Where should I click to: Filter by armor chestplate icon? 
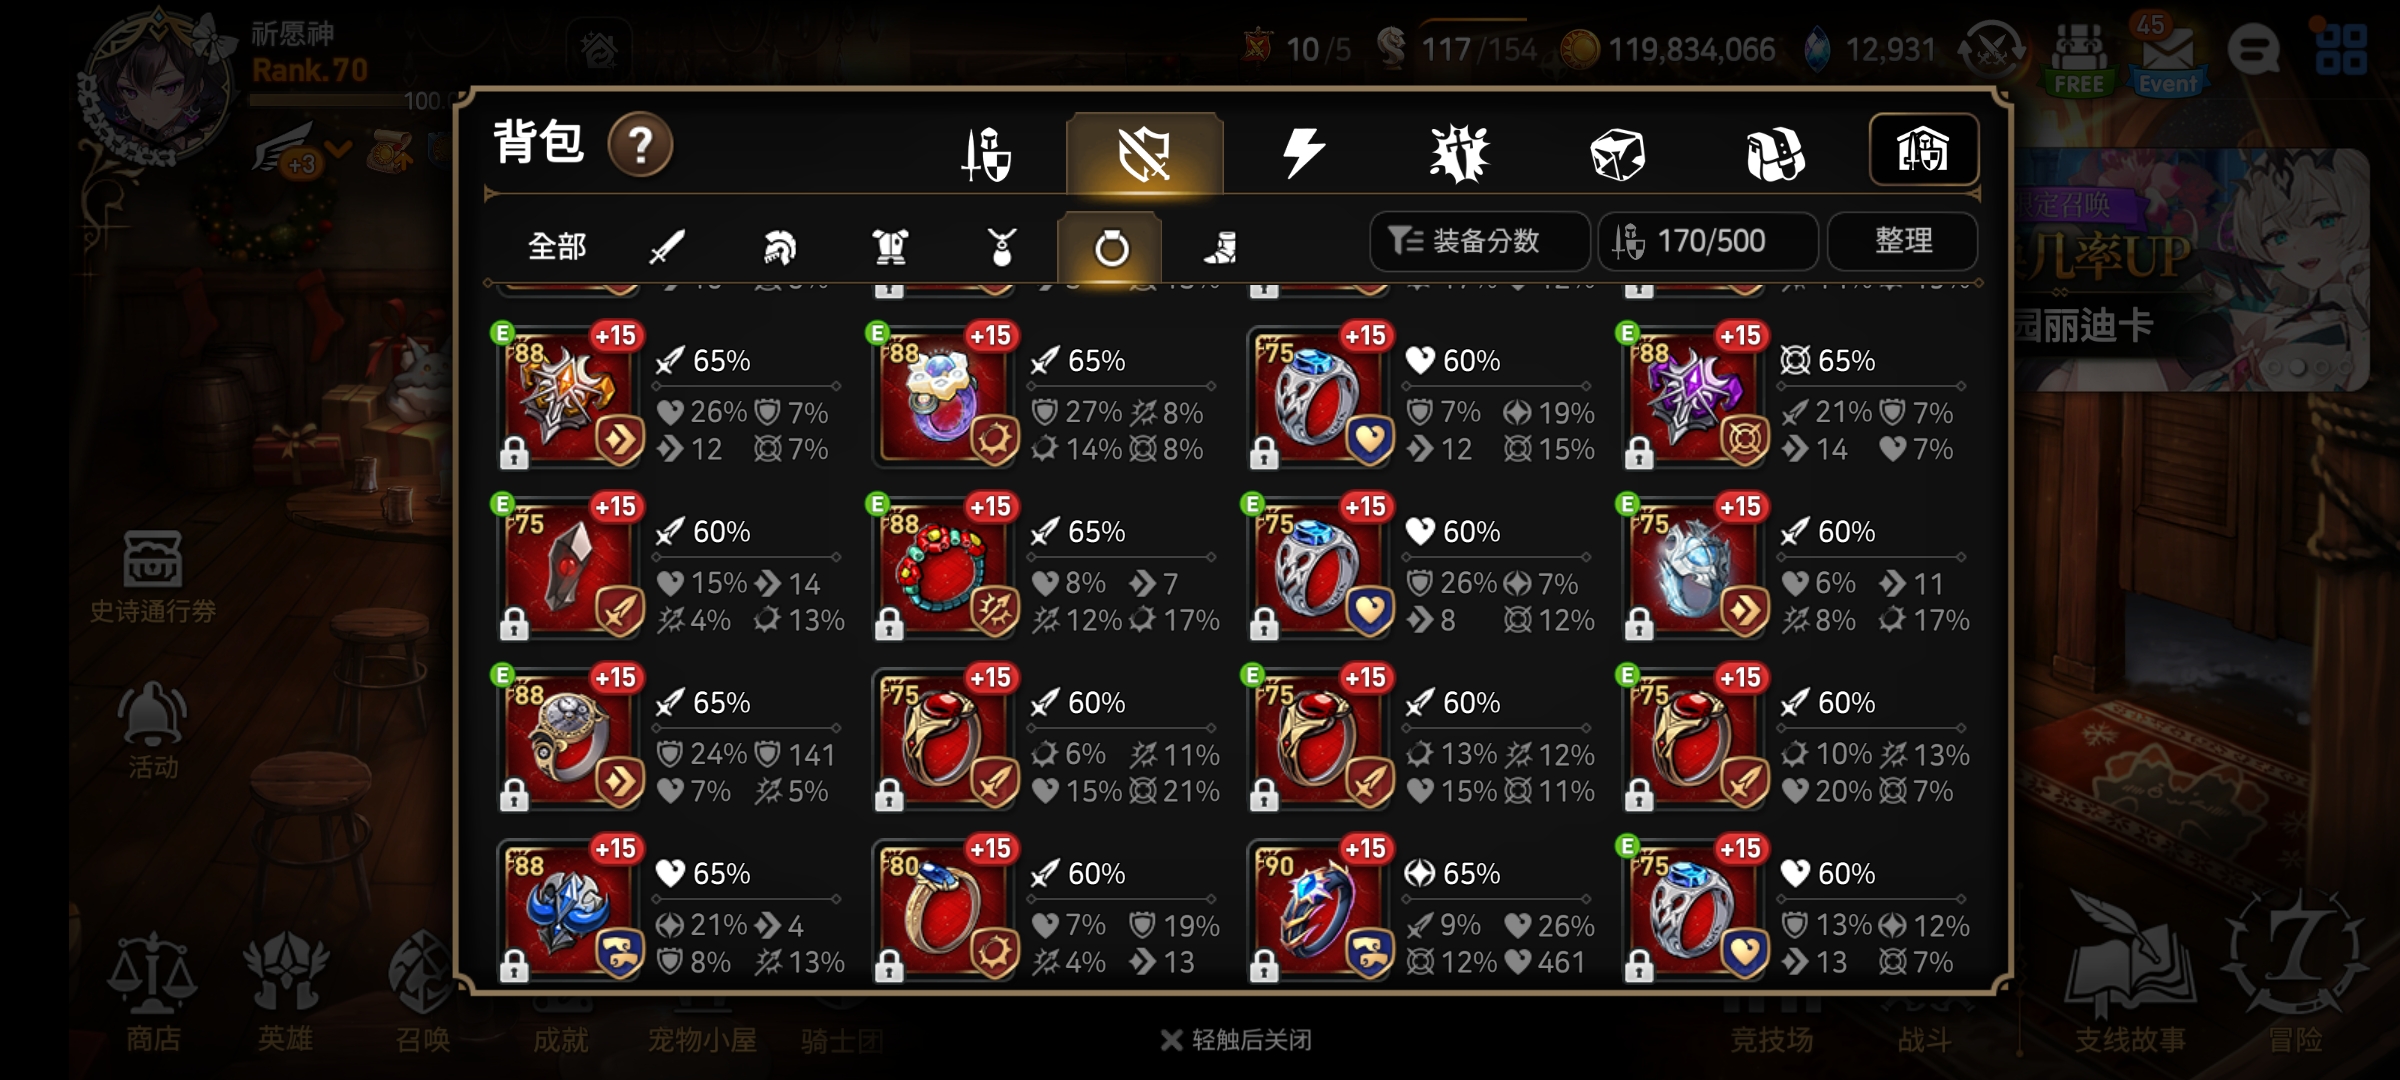(889, 246)
